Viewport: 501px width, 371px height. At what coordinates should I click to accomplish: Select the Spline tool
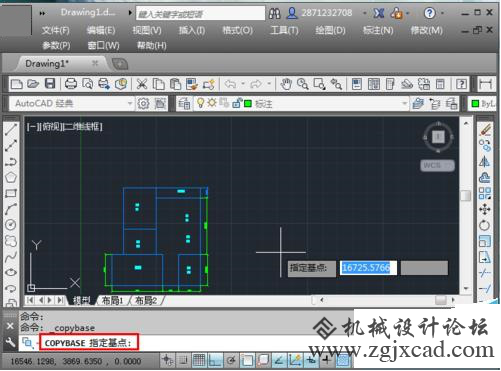coord(11,257)
